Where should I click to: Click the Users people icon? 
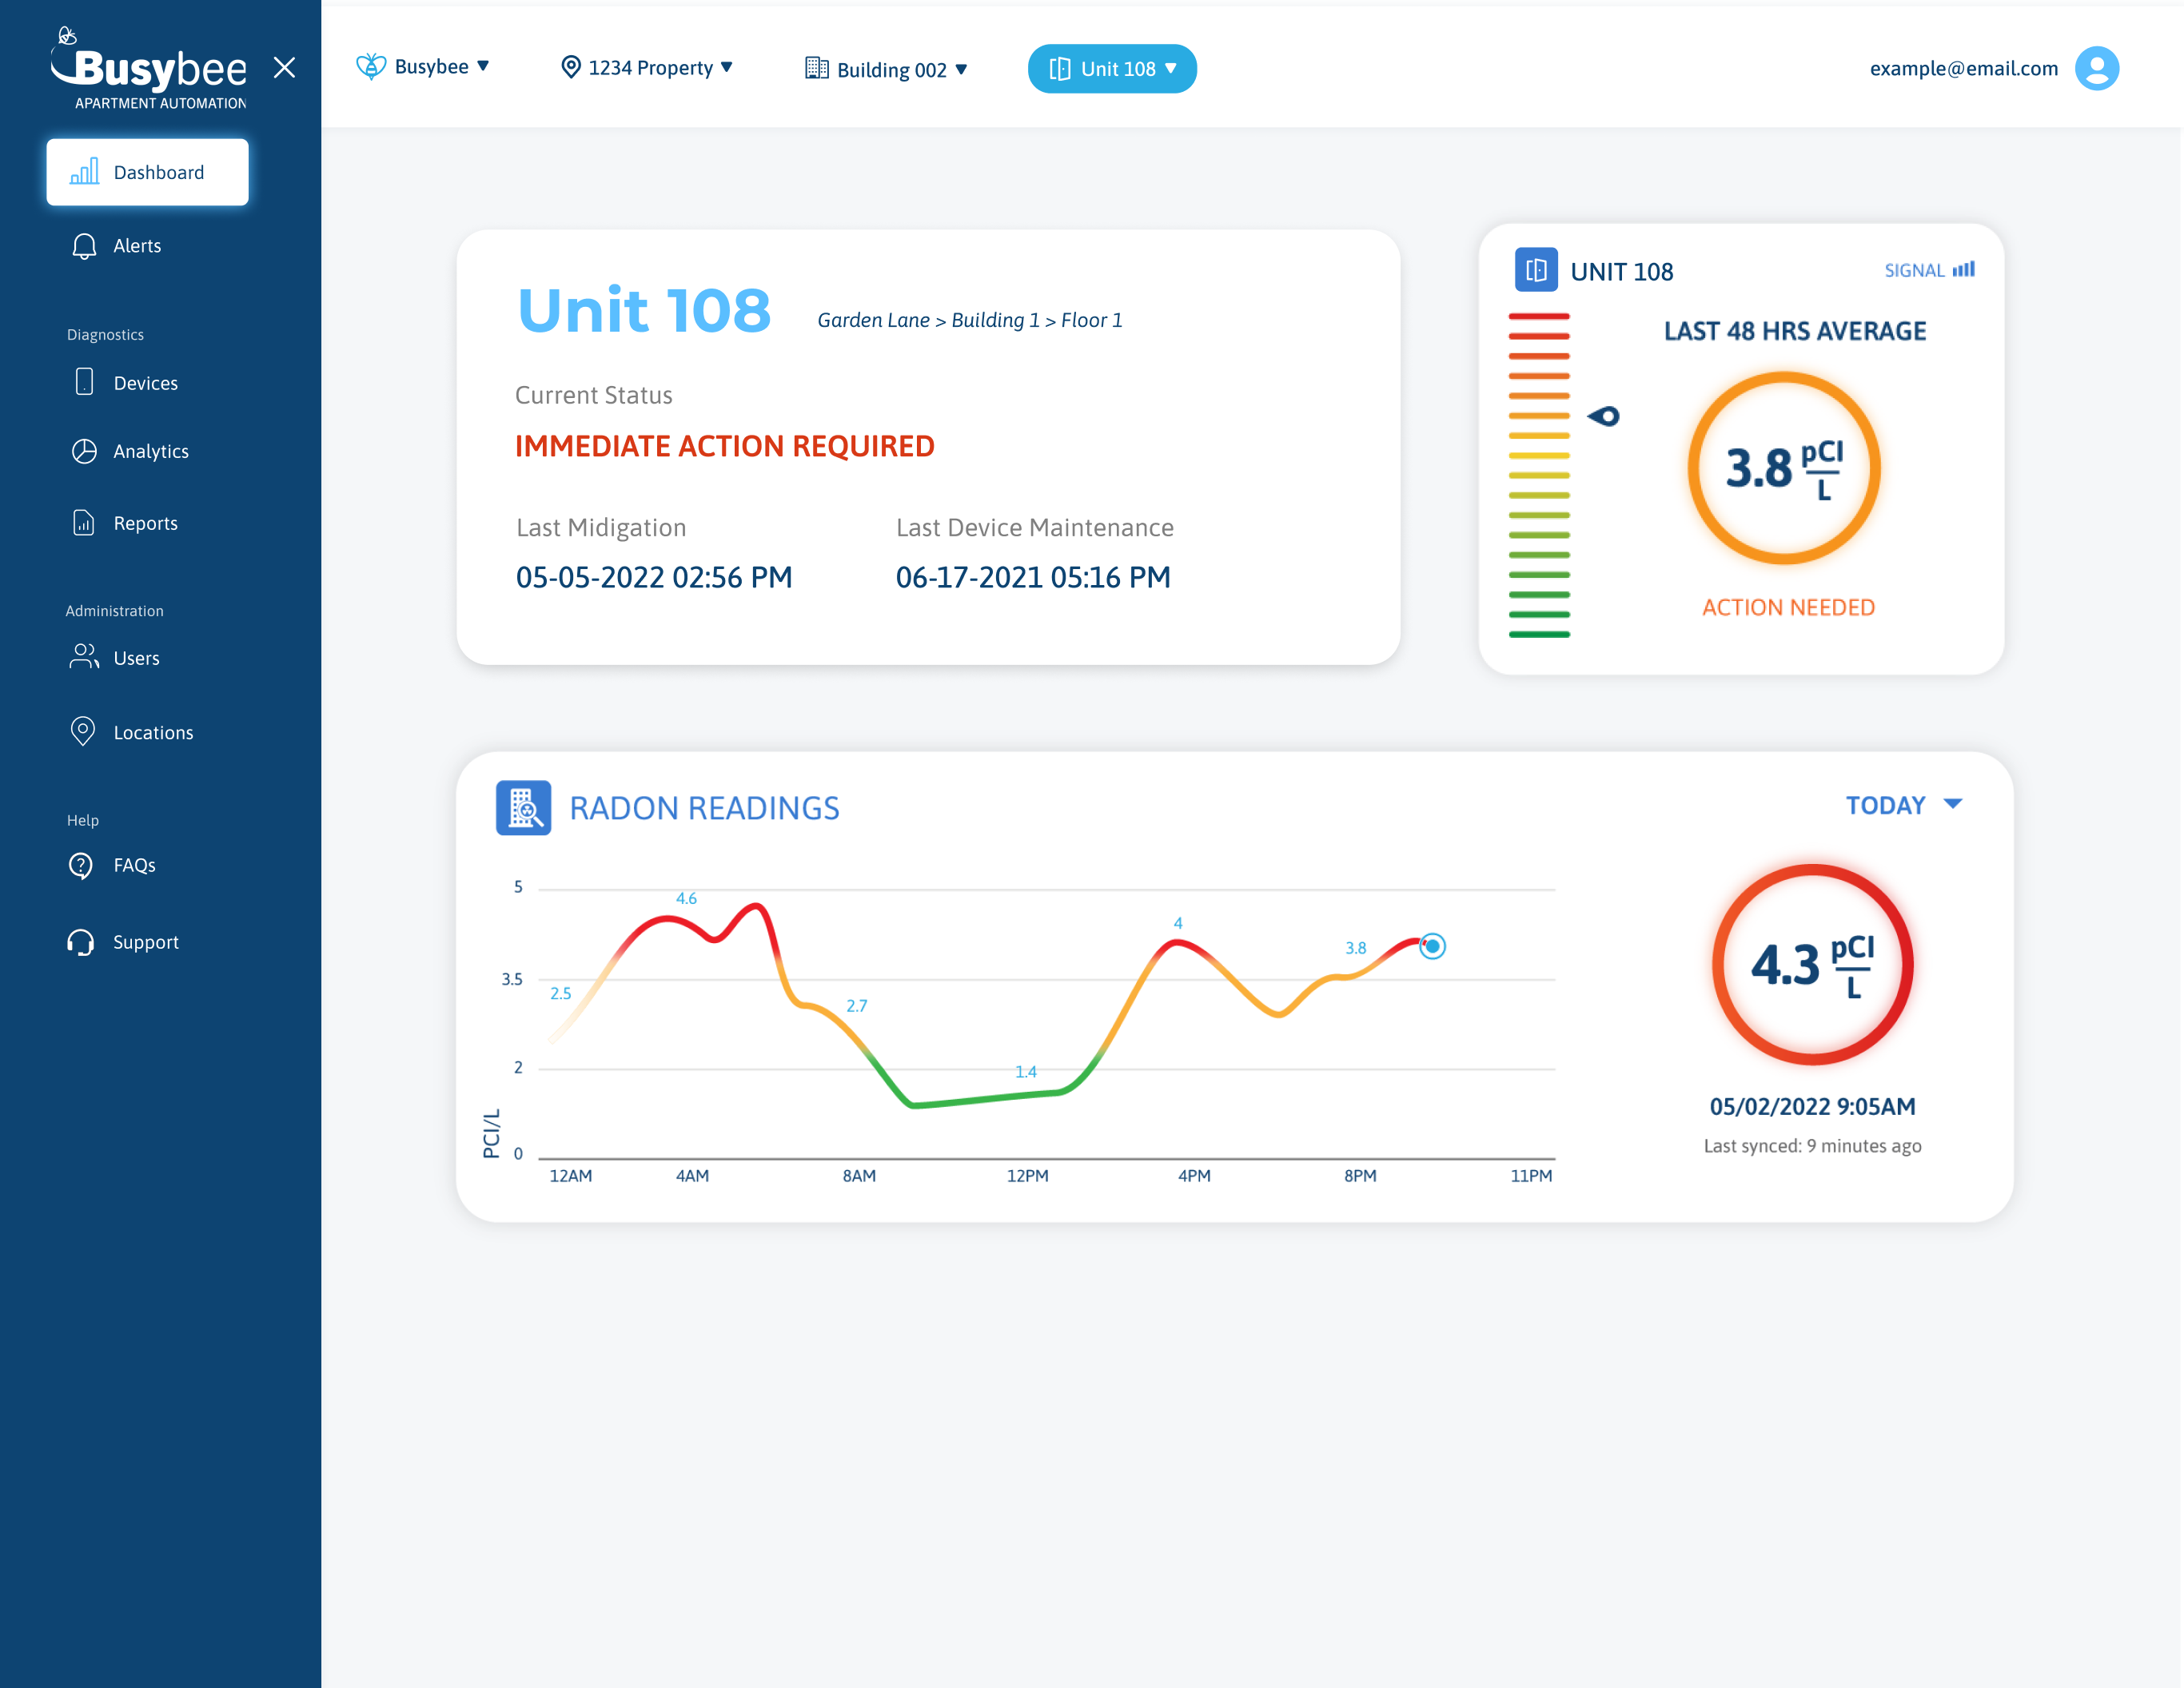tap(84, 656)
